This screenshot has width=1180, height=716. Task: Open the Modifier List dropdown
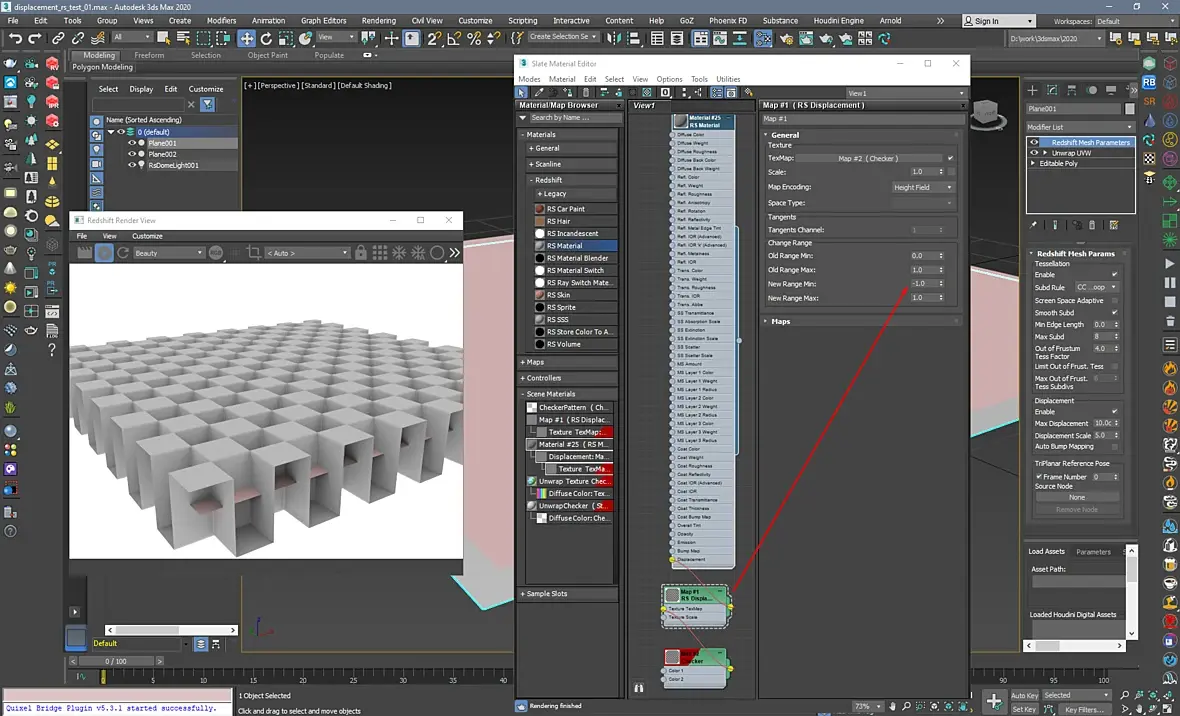click(x=1081, y=127)
